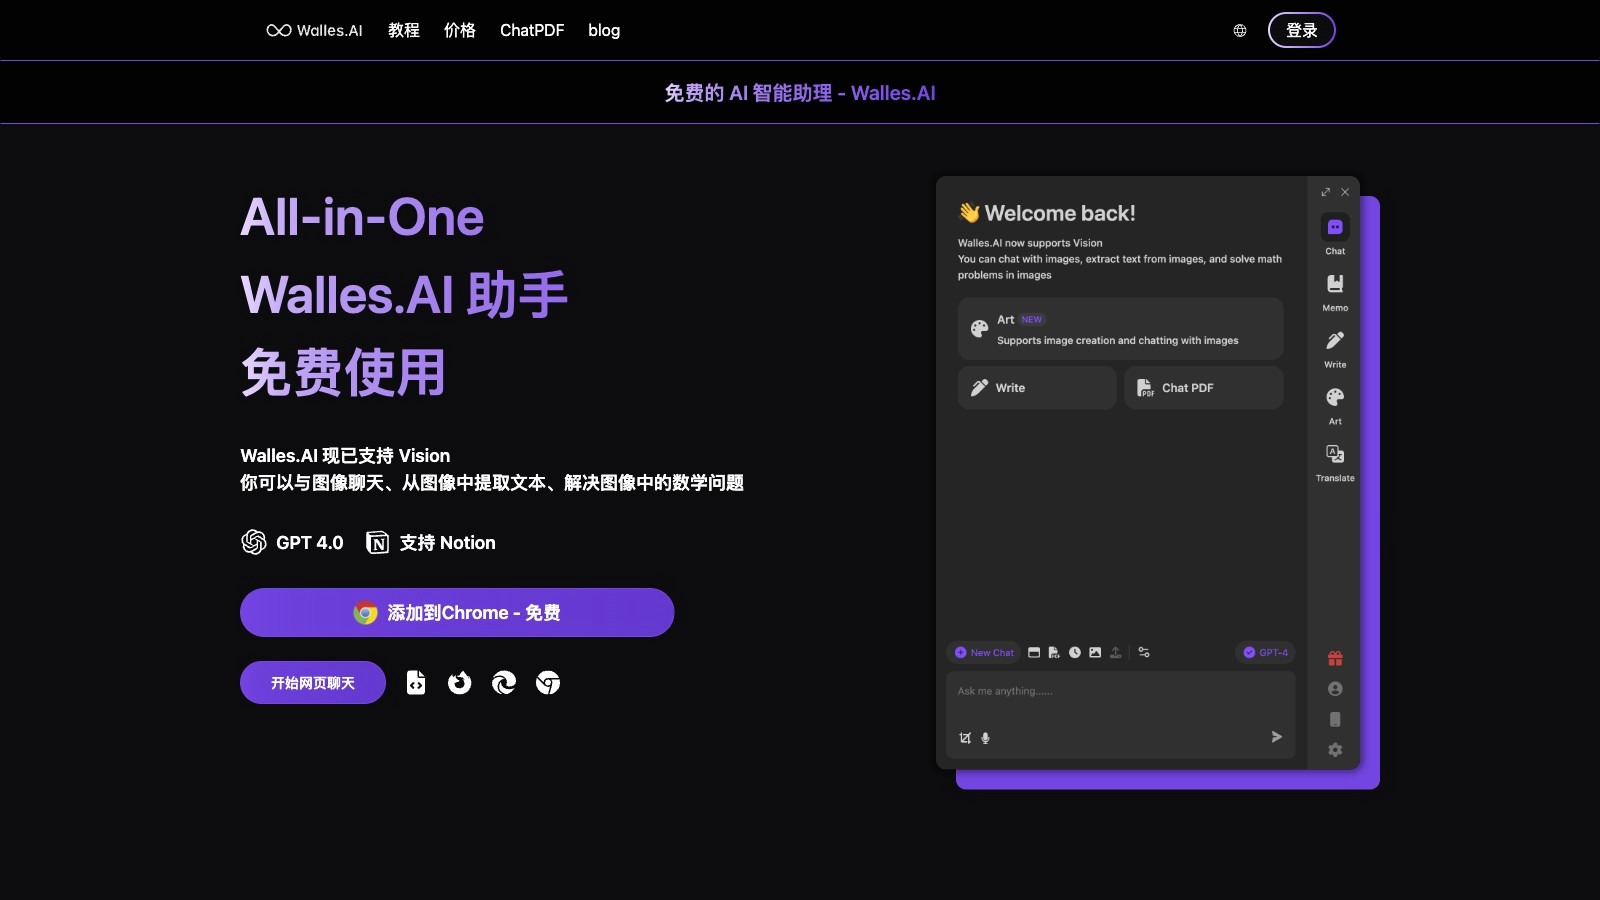Go to the blog page
The height and width of the screenshot is (900, 1600).
pyautogui.click(x=604, y=30)
